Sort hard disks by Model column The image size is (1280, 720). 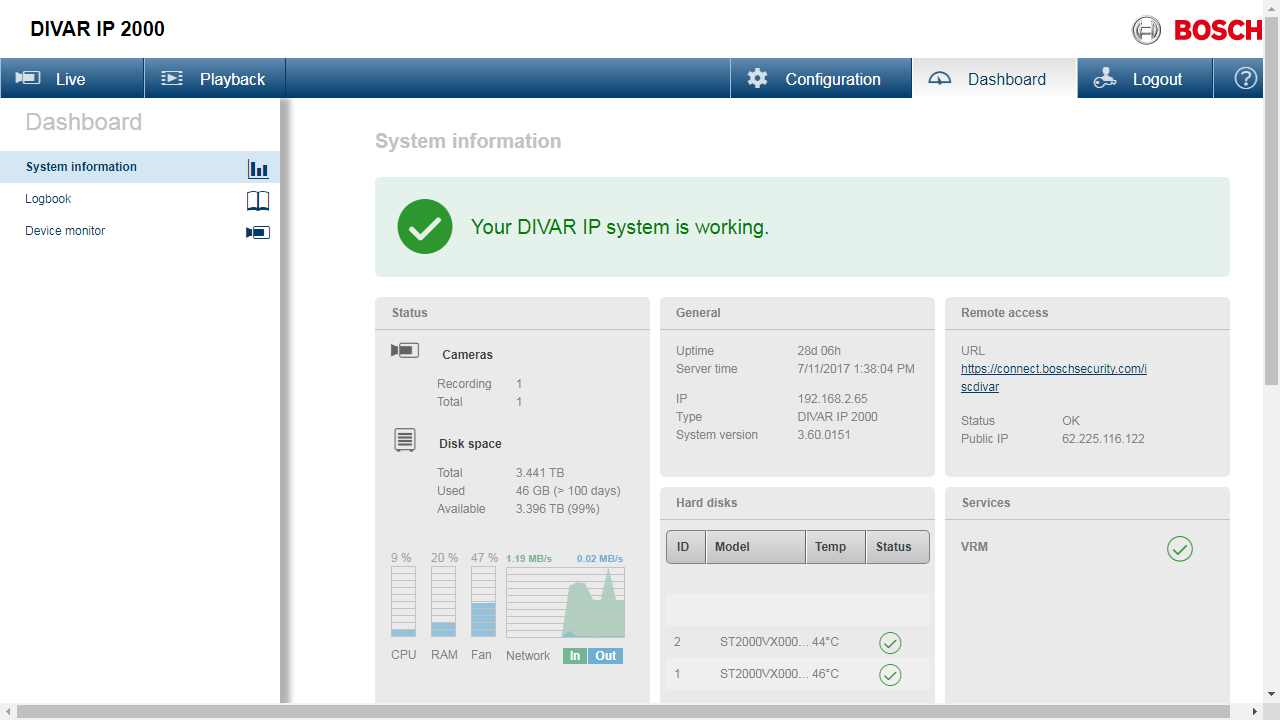pos(755,547)
